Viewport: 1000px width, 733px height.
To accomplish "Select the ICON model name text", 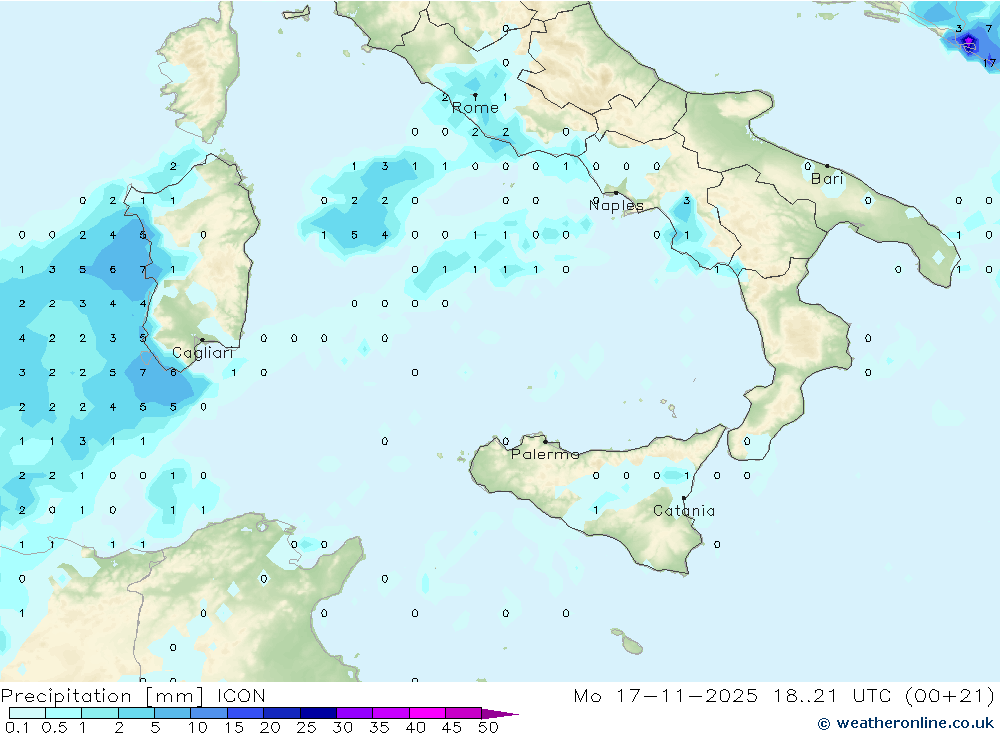I will [x=241, y=696].
